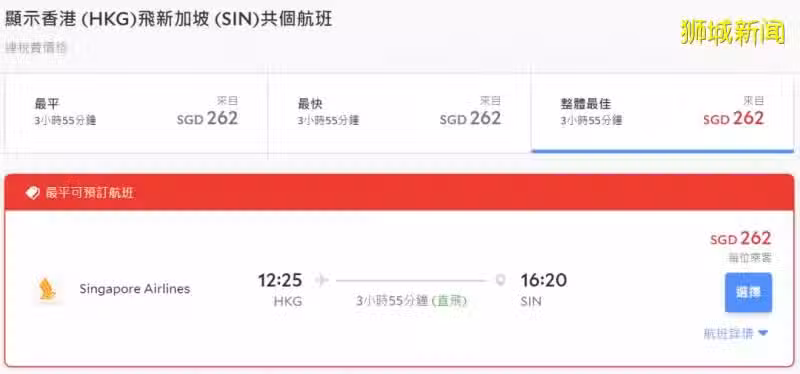This screenshot has width=800, height=374.
Task: Click the 16:20 arrival time
Action: tap(543, 280)
